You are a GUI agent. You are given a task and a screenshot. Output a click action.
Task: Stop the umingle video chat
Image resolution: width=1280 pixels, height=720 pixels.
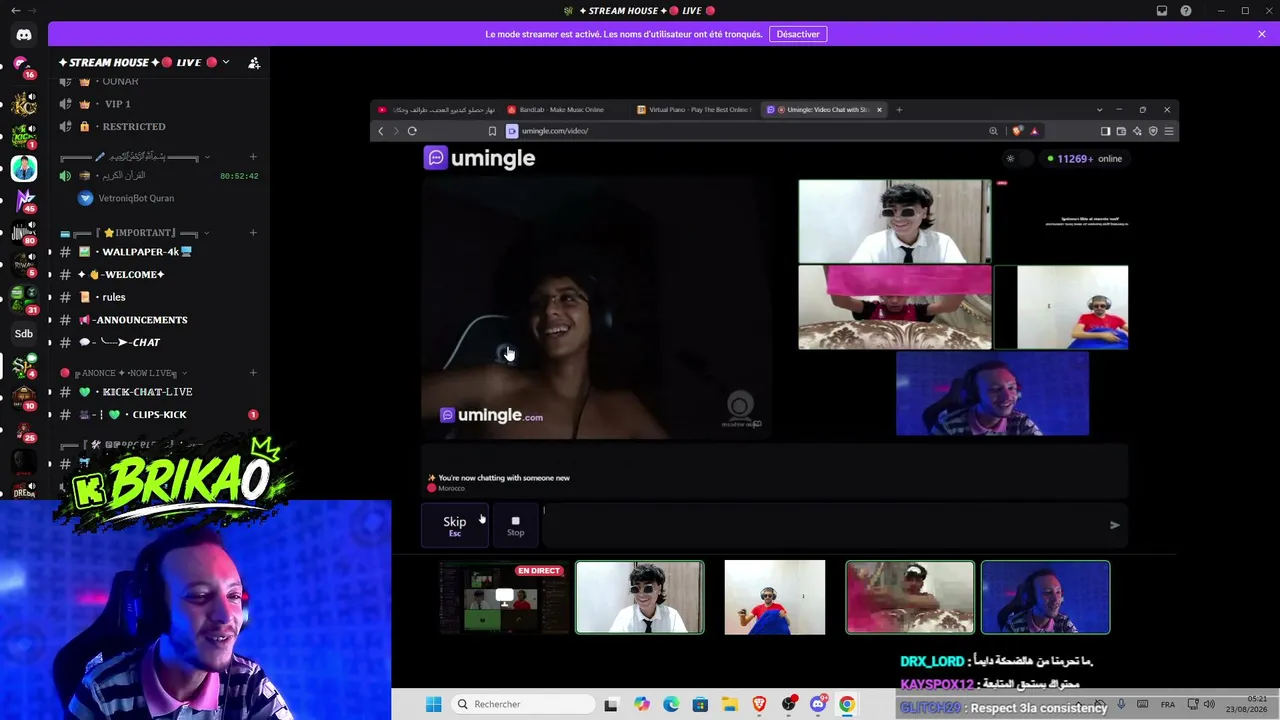(515, 525)
